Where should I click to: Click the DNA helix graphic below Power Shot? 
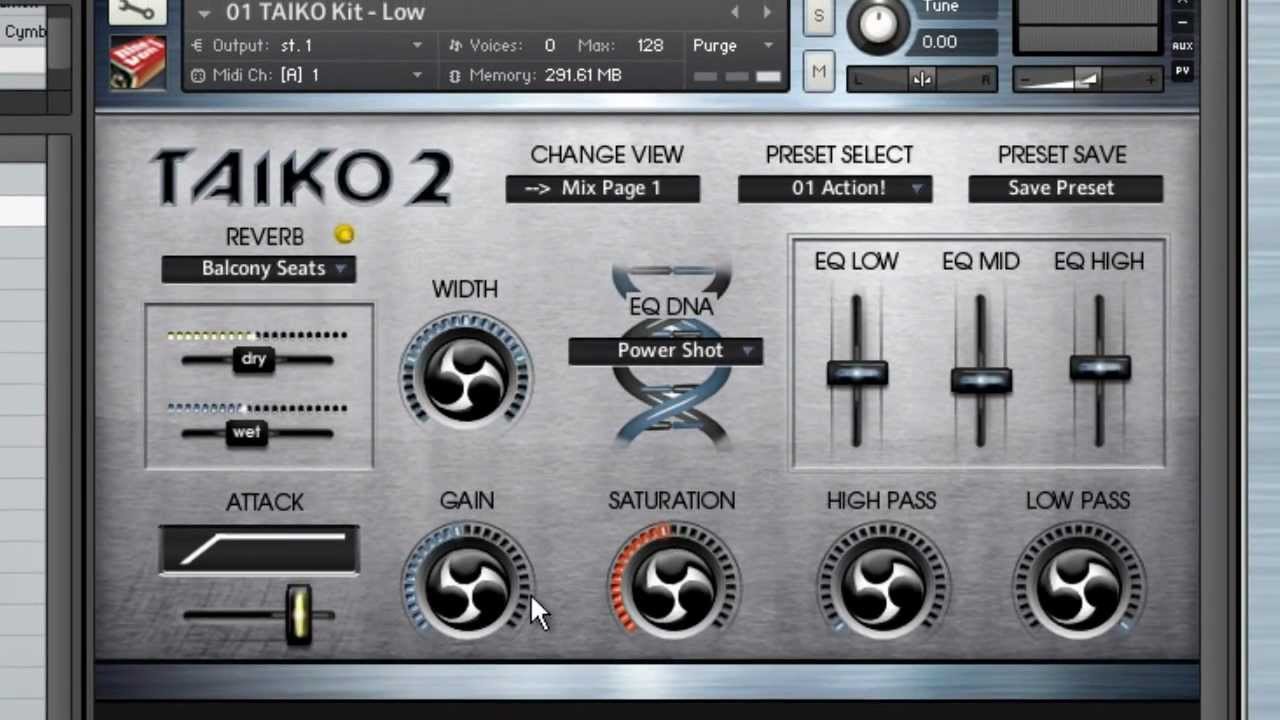click(670, 405)
